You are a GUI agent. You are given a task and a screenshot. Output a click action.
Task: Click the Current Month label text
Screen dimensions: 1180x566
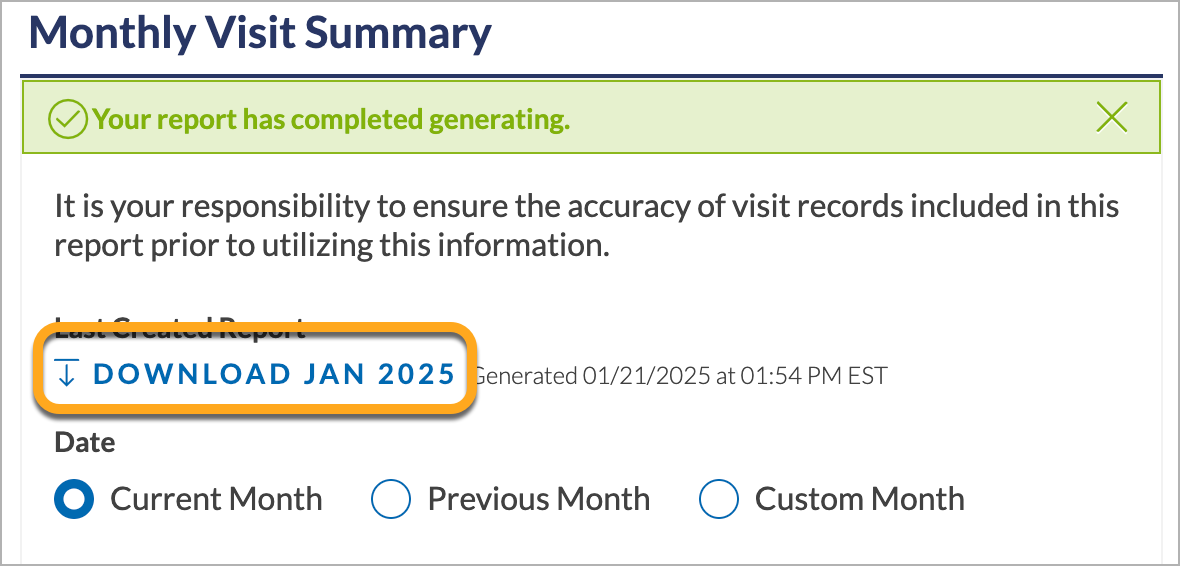point(217,498)
